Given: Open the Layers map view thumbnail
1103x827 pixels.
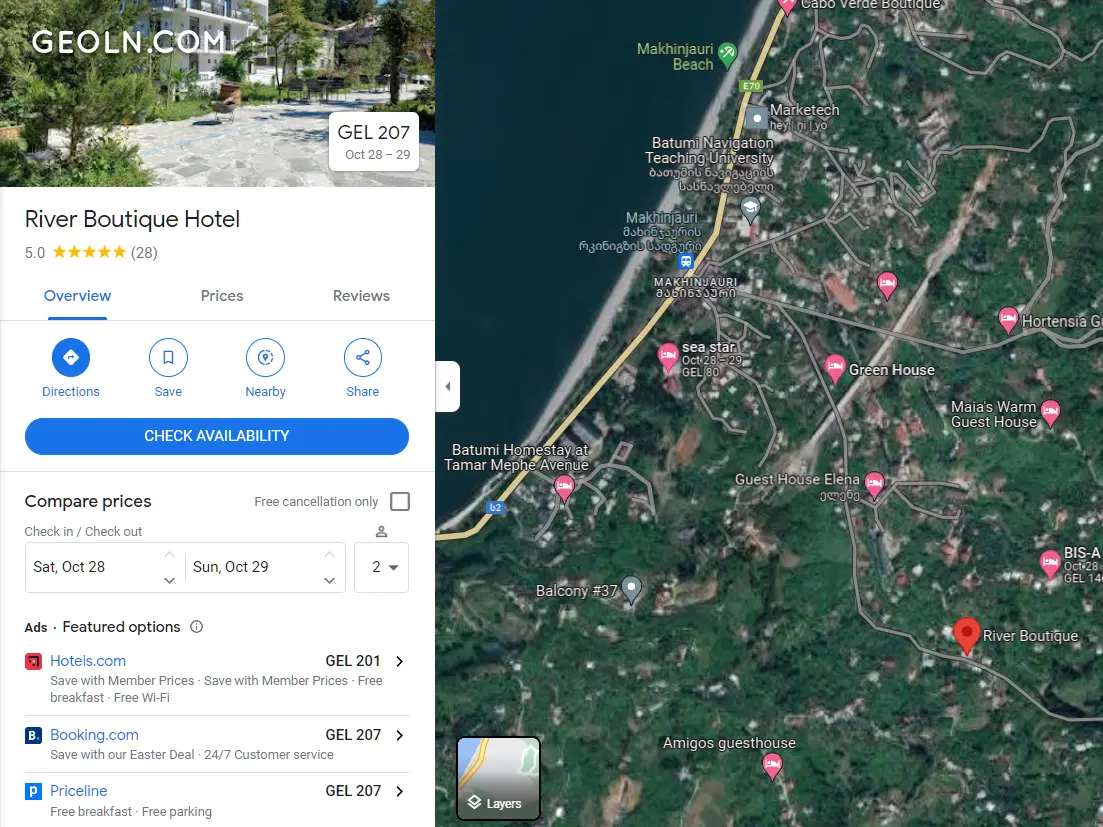Looking at the screenshot, I should 499,778.
